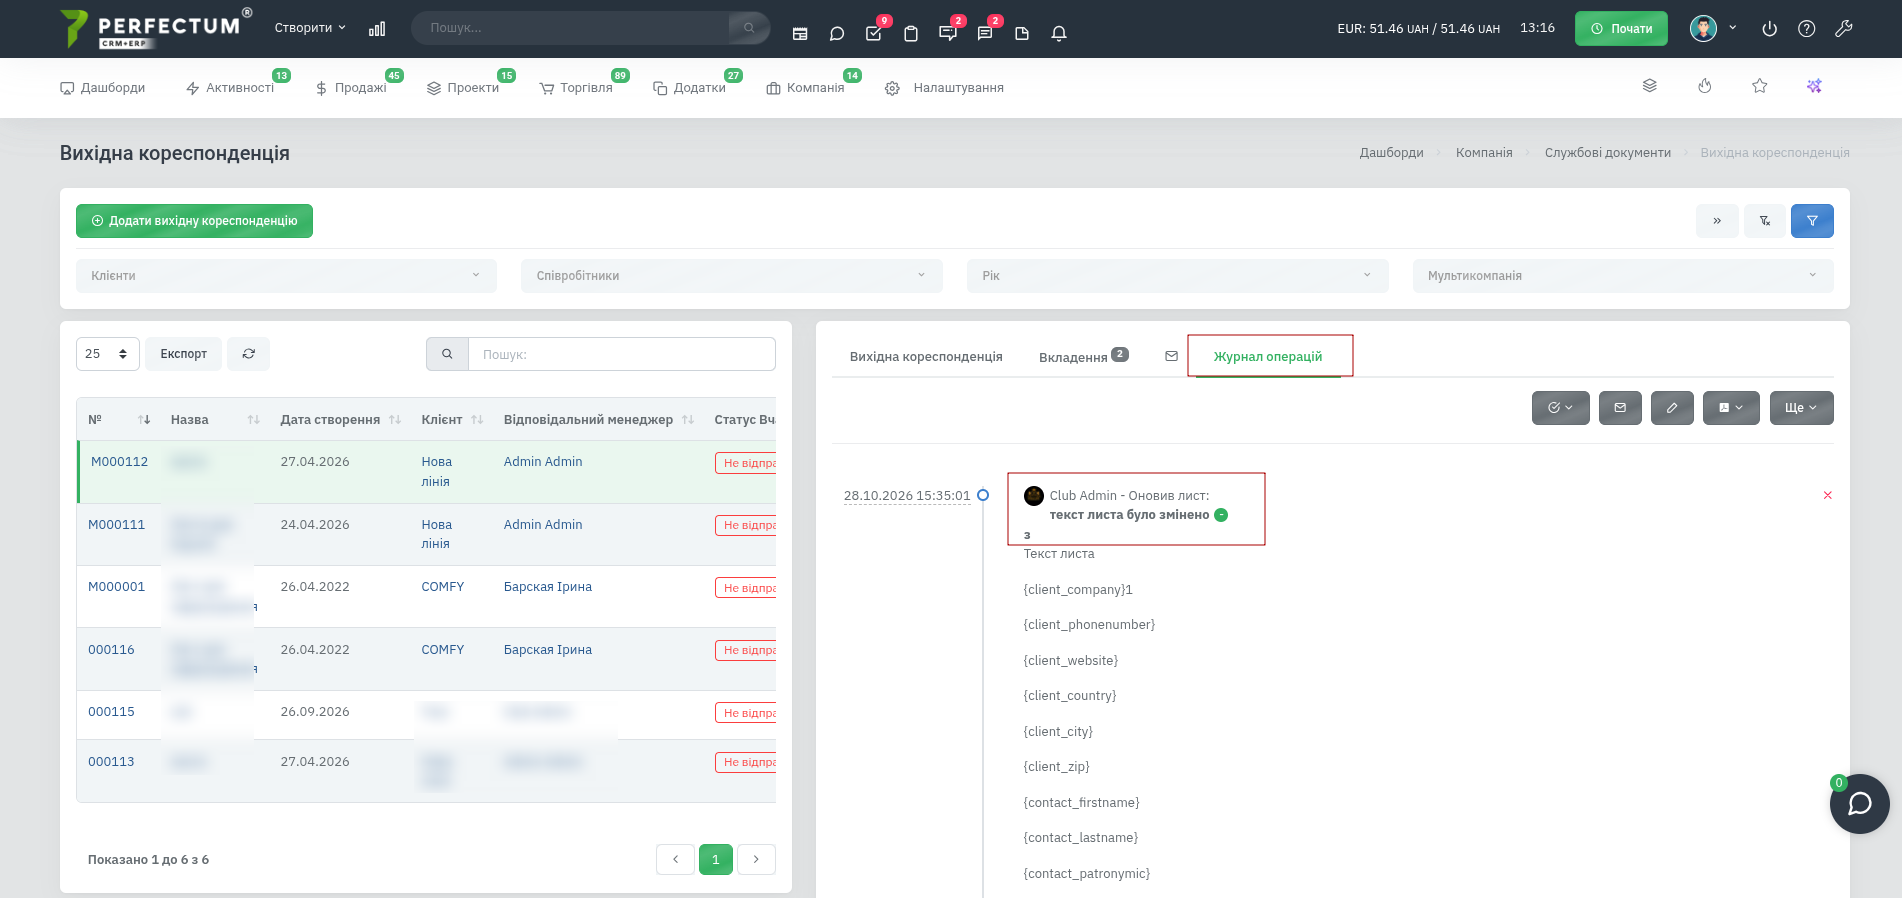Refresh the correspondence table
Screen dimensions: 1902x898
point(248,354)
